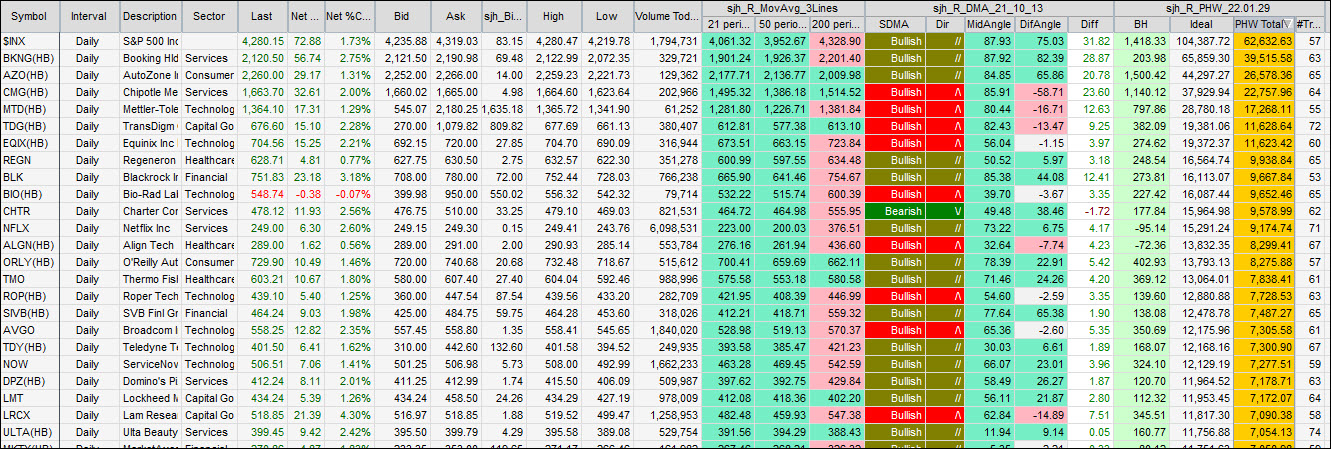Viewport: 1331px width, 449px height.
Task: Select the AVGO symbol cell
Action: 30,330
